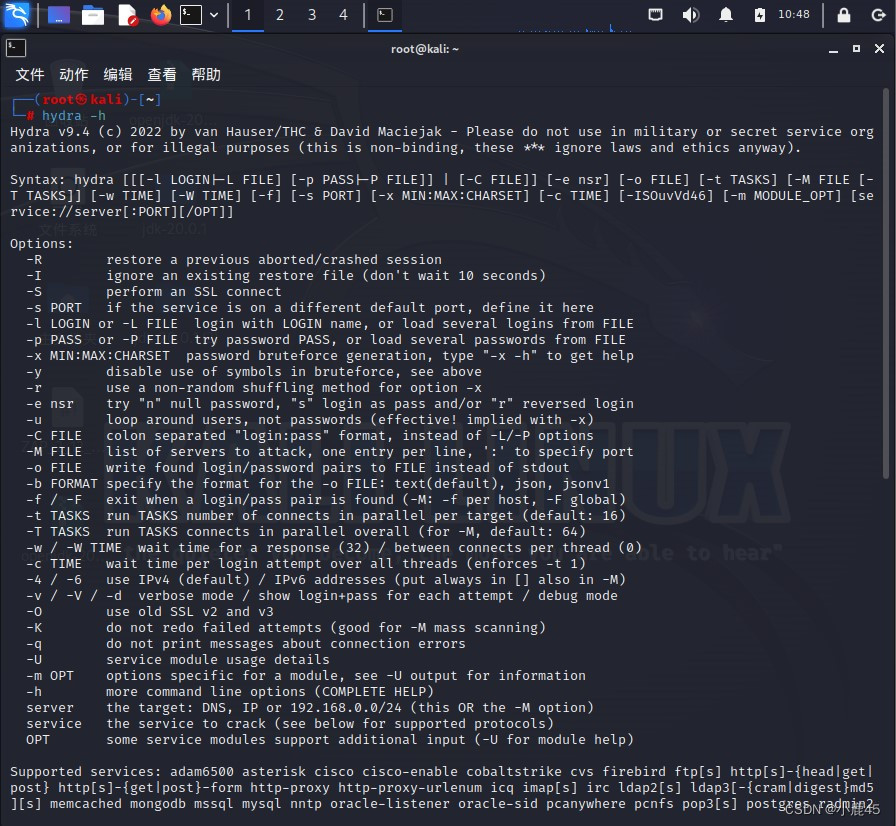
Task: Open the display settings tray icon
Action: 655,15
